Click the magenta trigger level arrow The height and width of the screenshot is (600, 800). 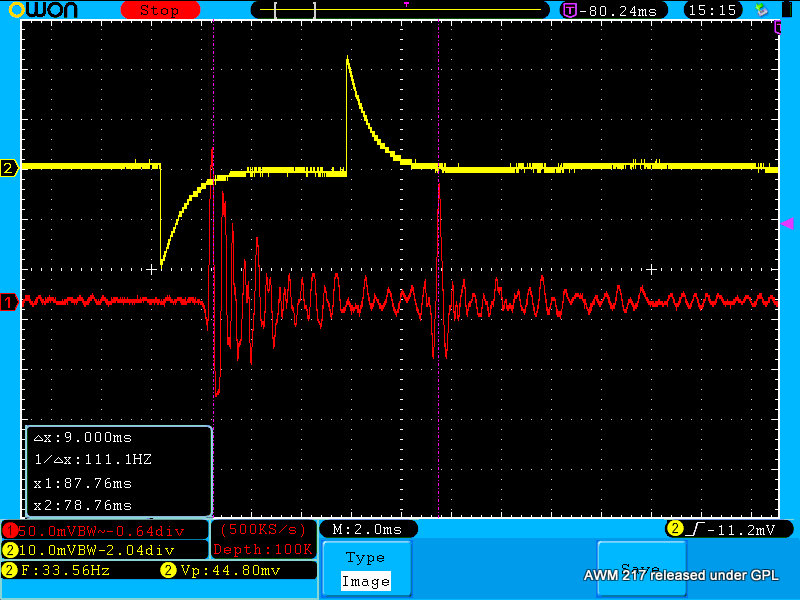coord(787,223)
